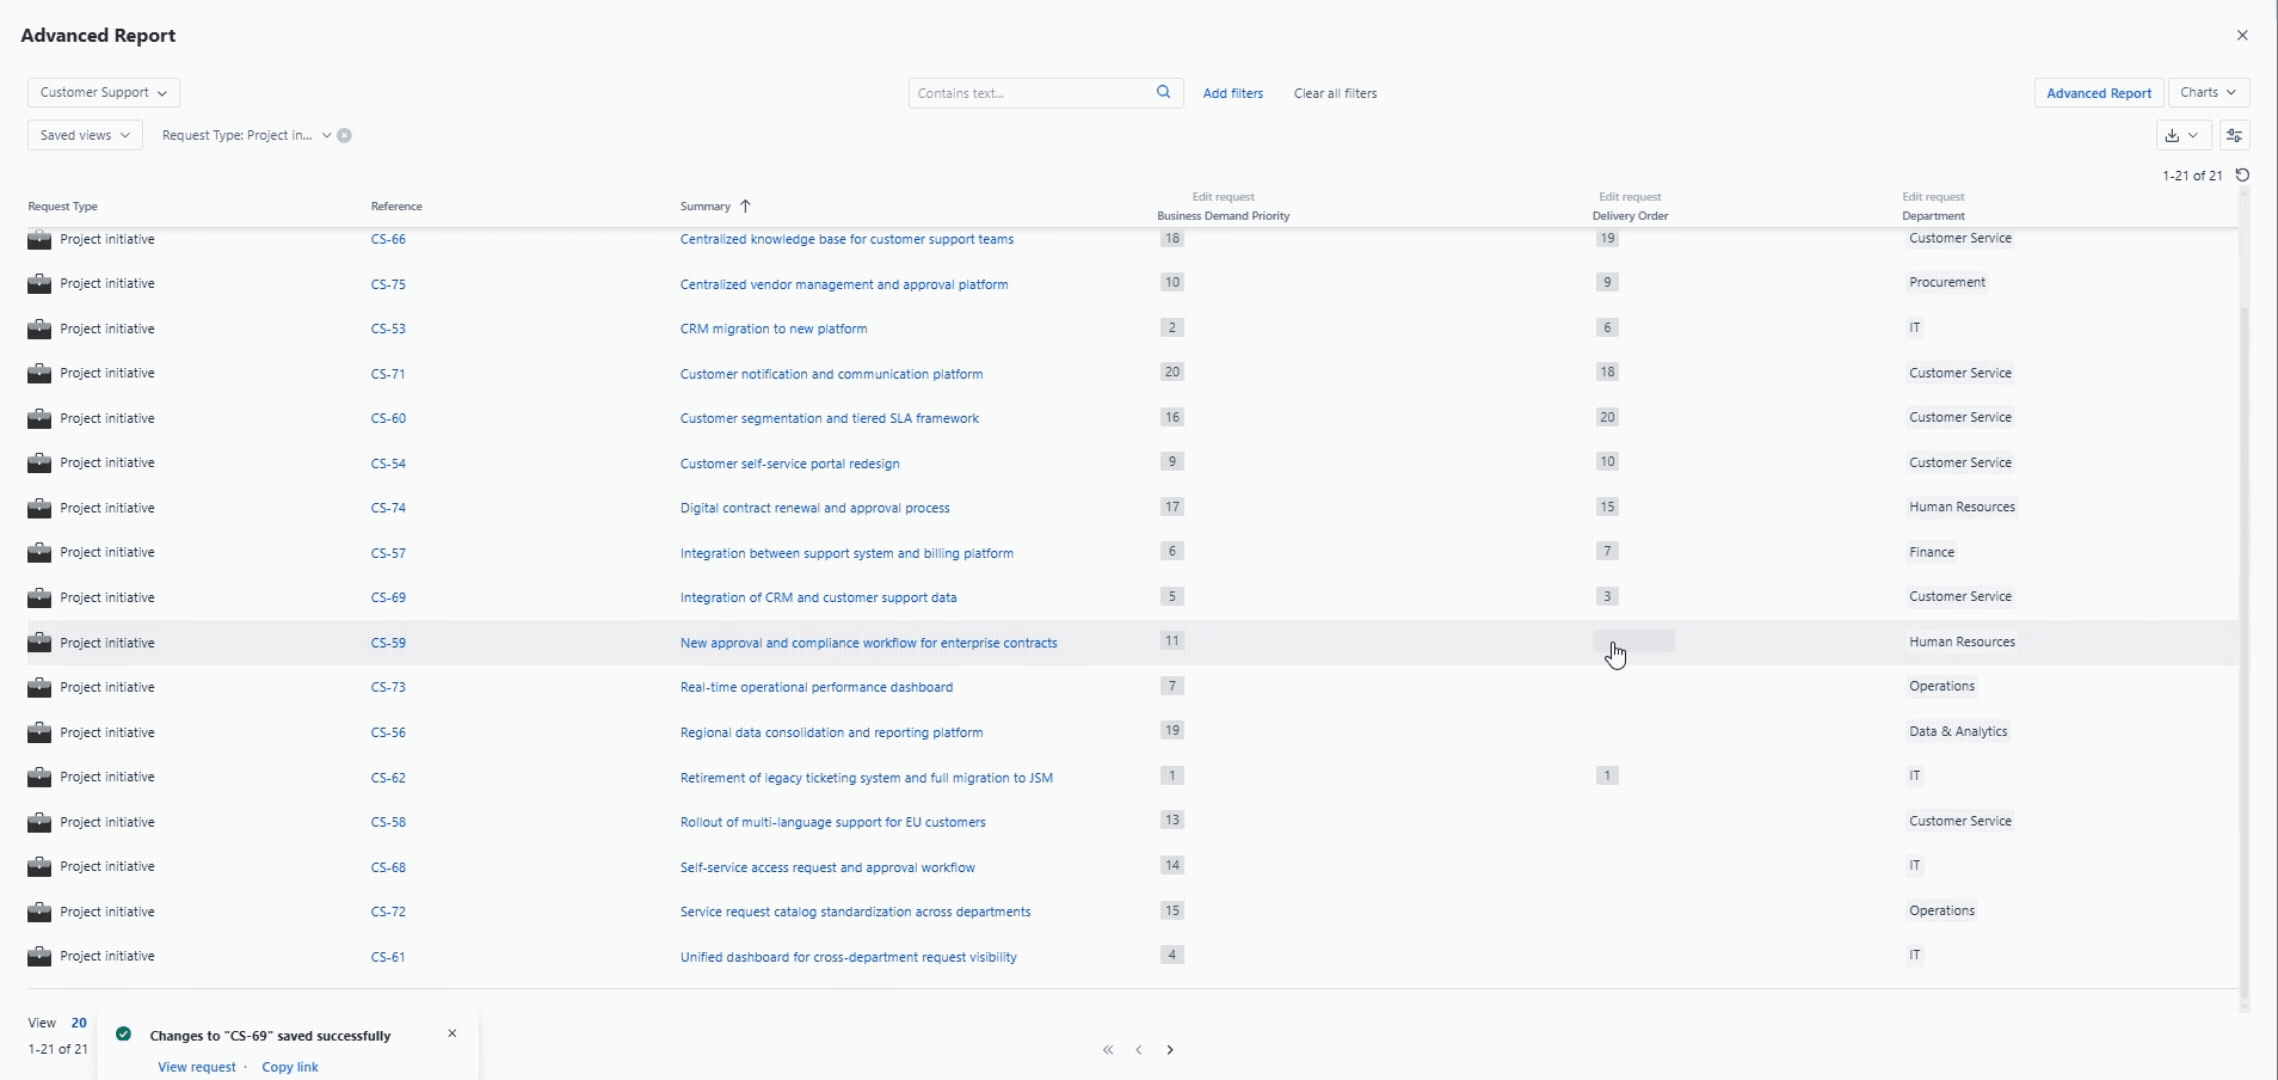2278x1080 pixels.
Task: Go to previous page arrow
Action: pyautogui.click(x=1139, y=1050)
